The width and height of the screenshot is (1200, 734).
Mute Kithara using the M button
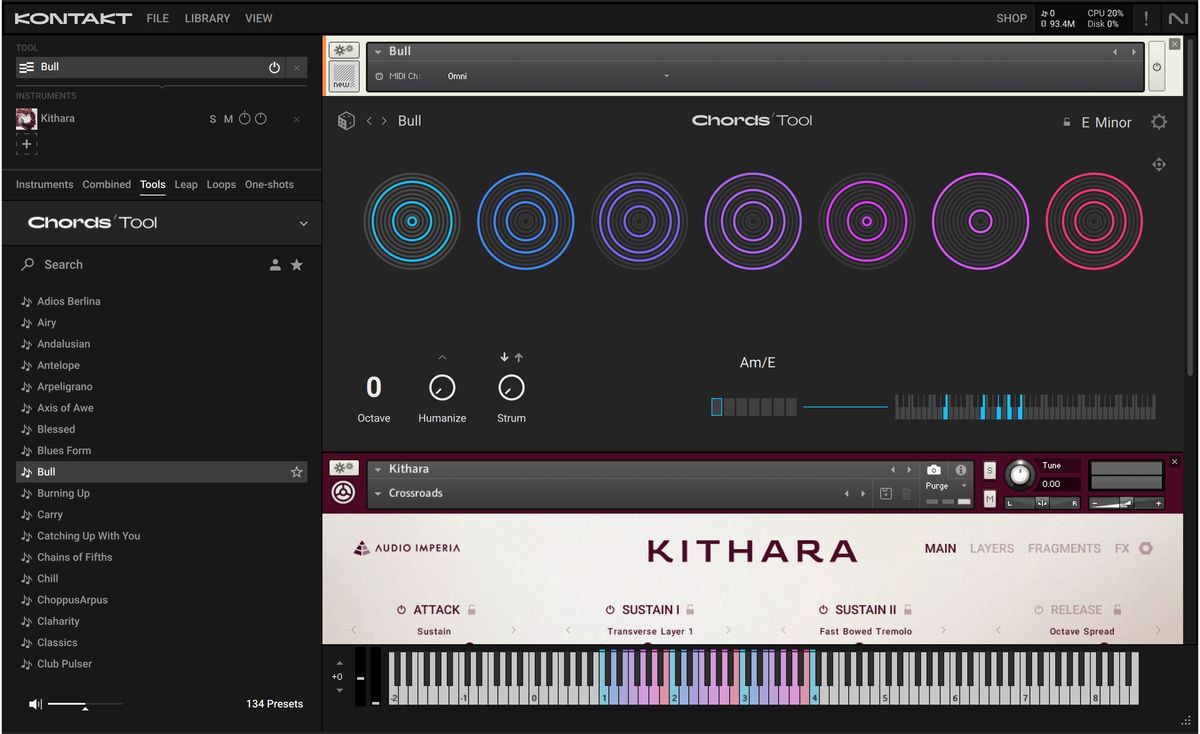click(x=228, y=118)
